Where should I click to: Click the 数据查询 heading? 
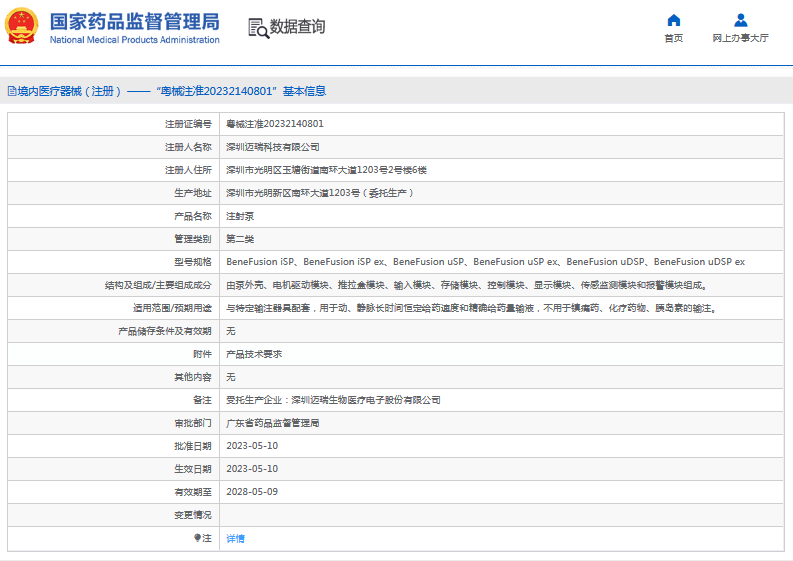click(x=297, y=27)
